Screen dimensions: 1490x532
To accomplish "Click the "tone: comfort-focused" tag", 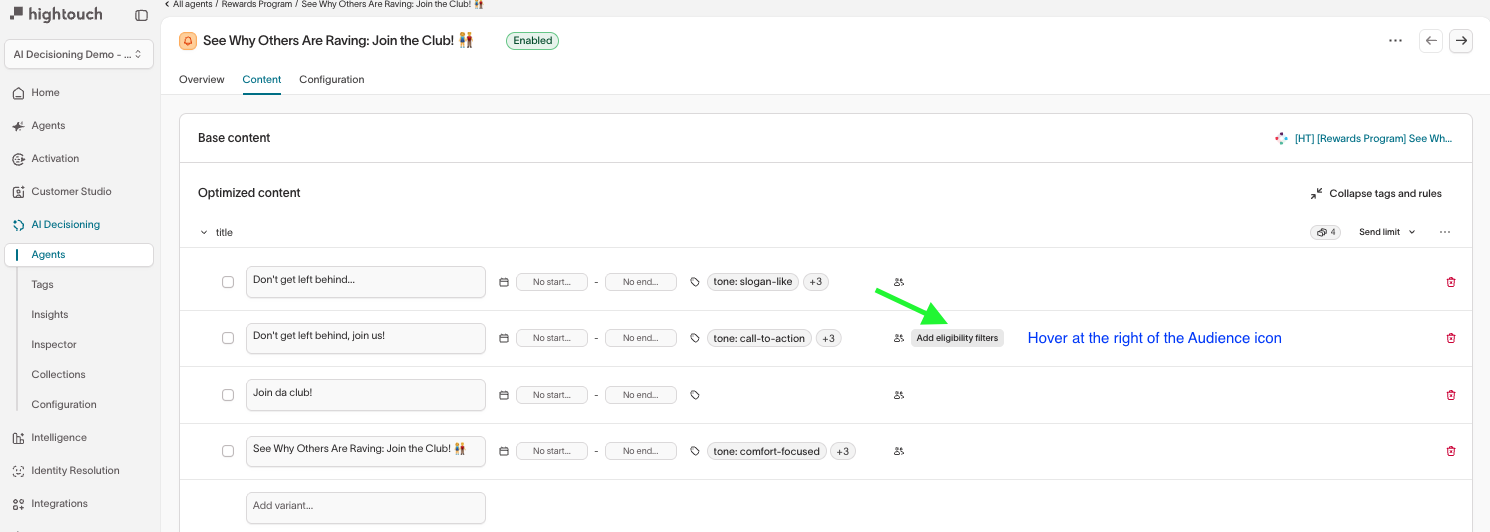I will click(767, 451).
